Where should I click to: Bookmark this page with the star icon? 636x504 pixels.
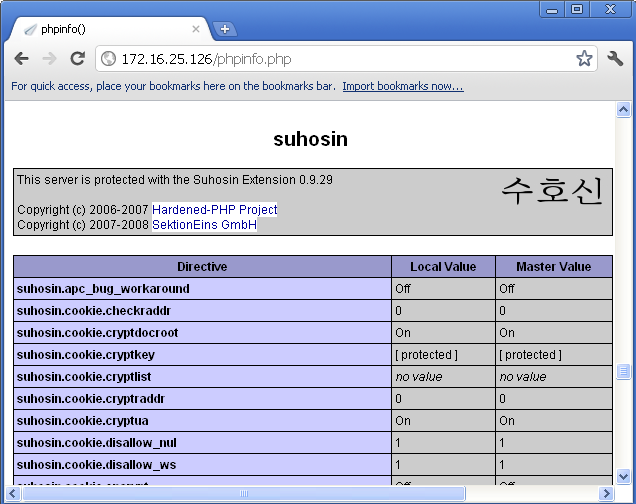click(x=584, y=59)
